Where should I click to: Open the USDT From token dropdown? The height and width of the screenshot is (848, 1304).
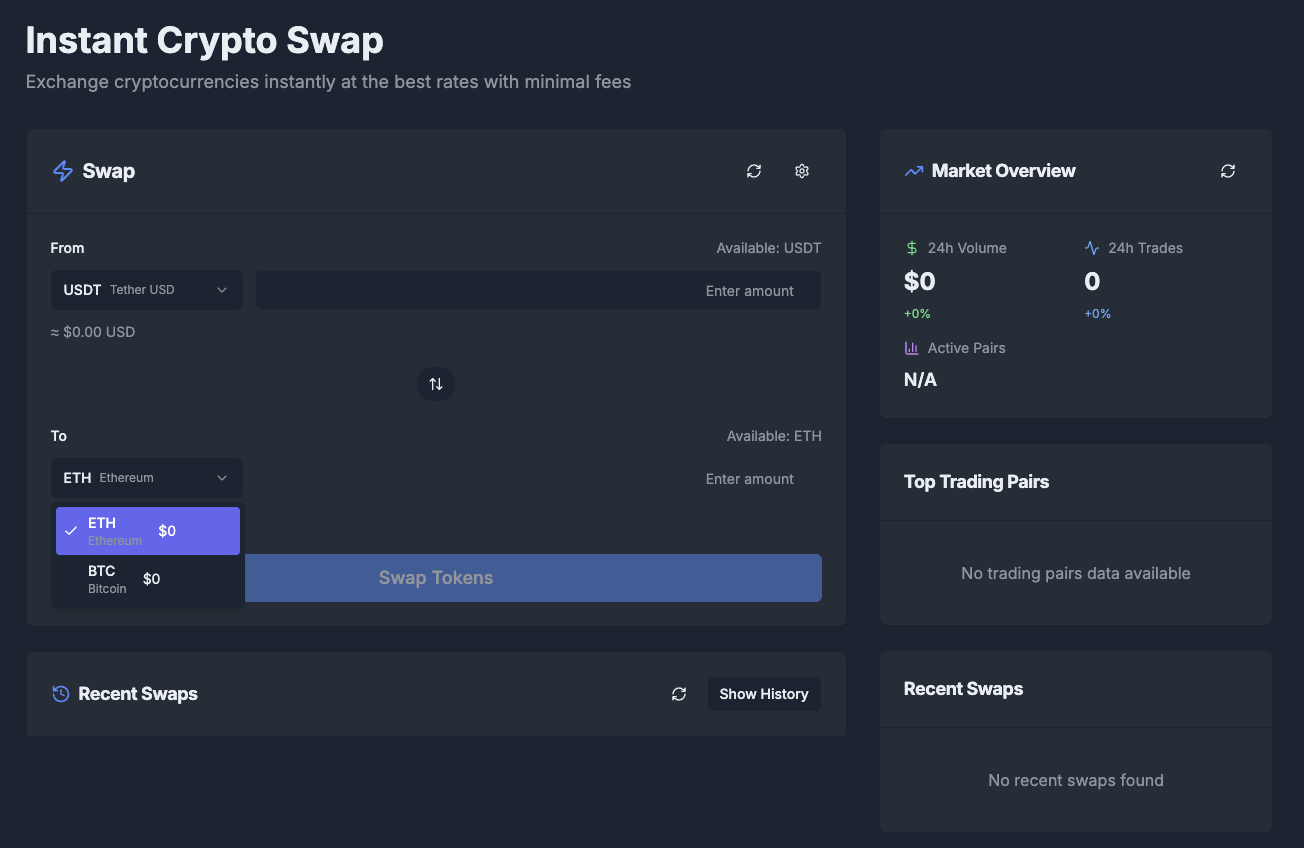(146, 290)
